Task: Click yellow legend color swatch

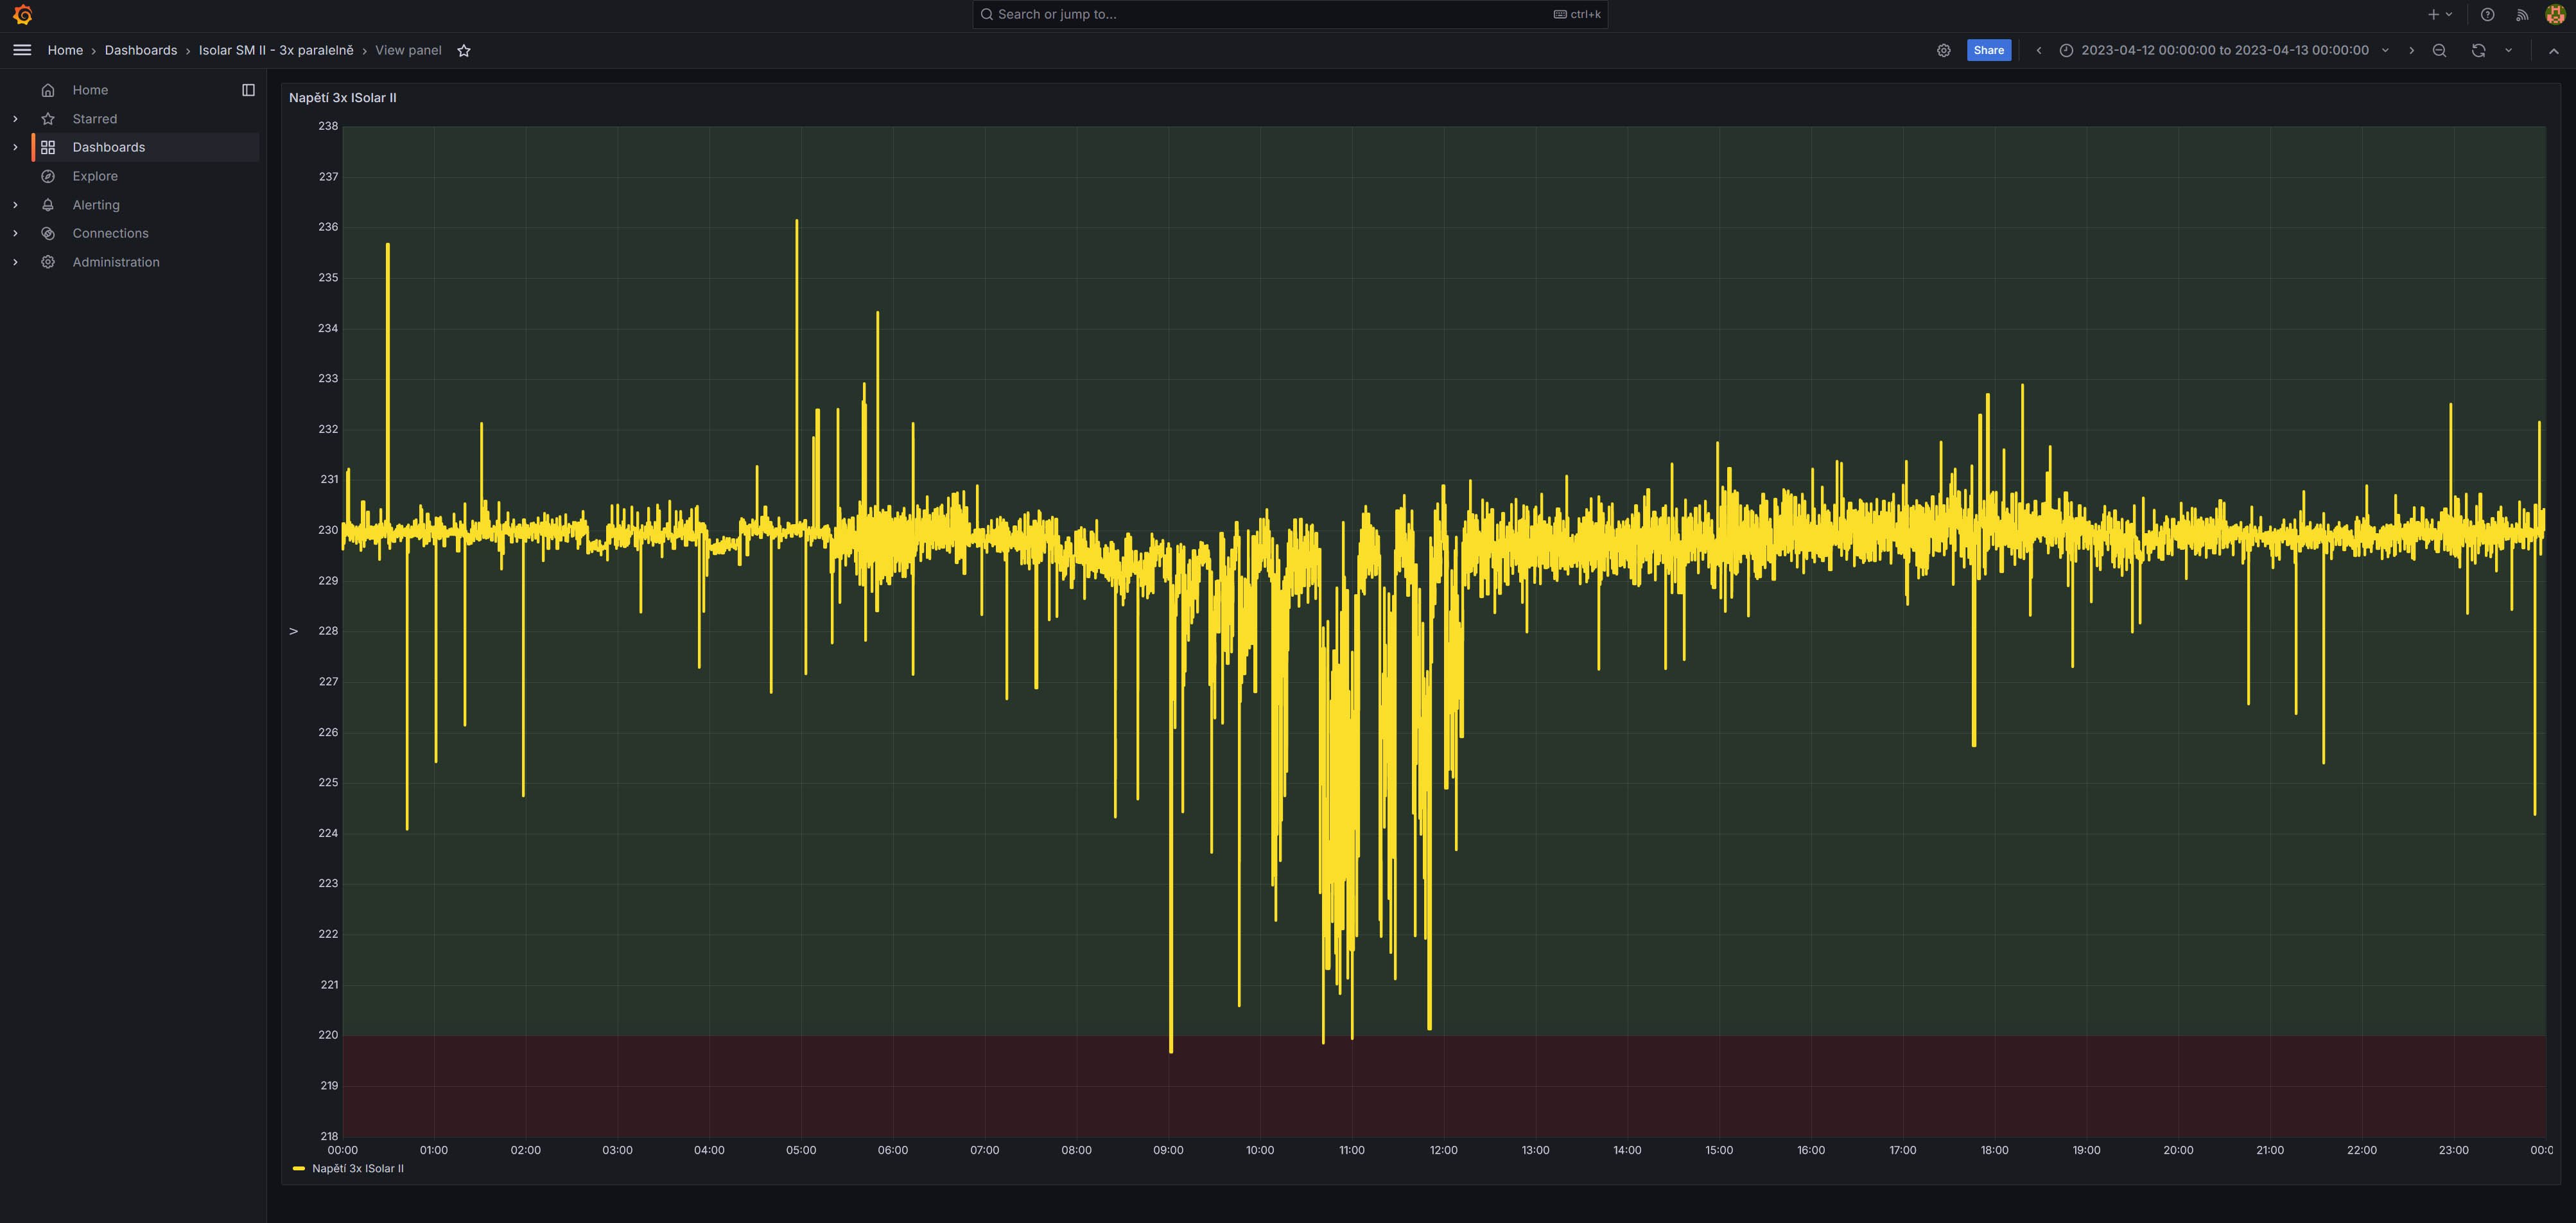Action: (x=298, y=1168)
